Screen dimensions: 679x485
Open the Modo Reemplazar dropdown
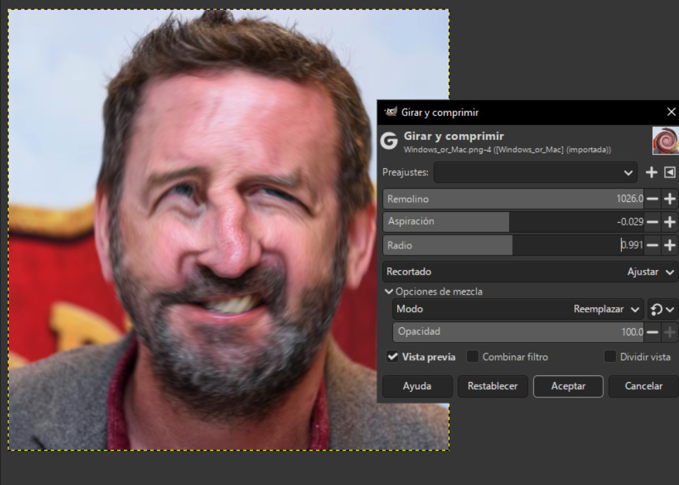pyautogui.click(x=606, y=310)
